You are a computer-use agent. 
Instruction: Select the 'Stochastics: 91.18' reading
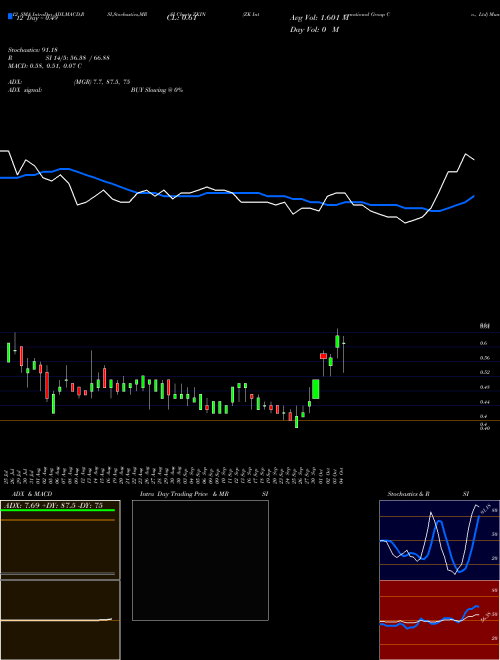(x=33, y=50)
